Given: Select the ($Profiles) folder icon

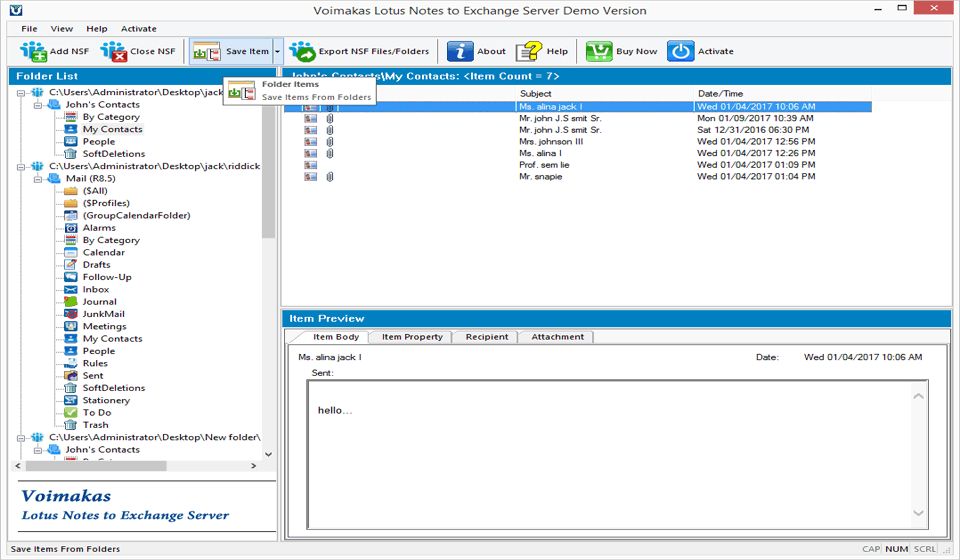Looking at the screenshot, I should pyautogui.click(x=71, y=203).
